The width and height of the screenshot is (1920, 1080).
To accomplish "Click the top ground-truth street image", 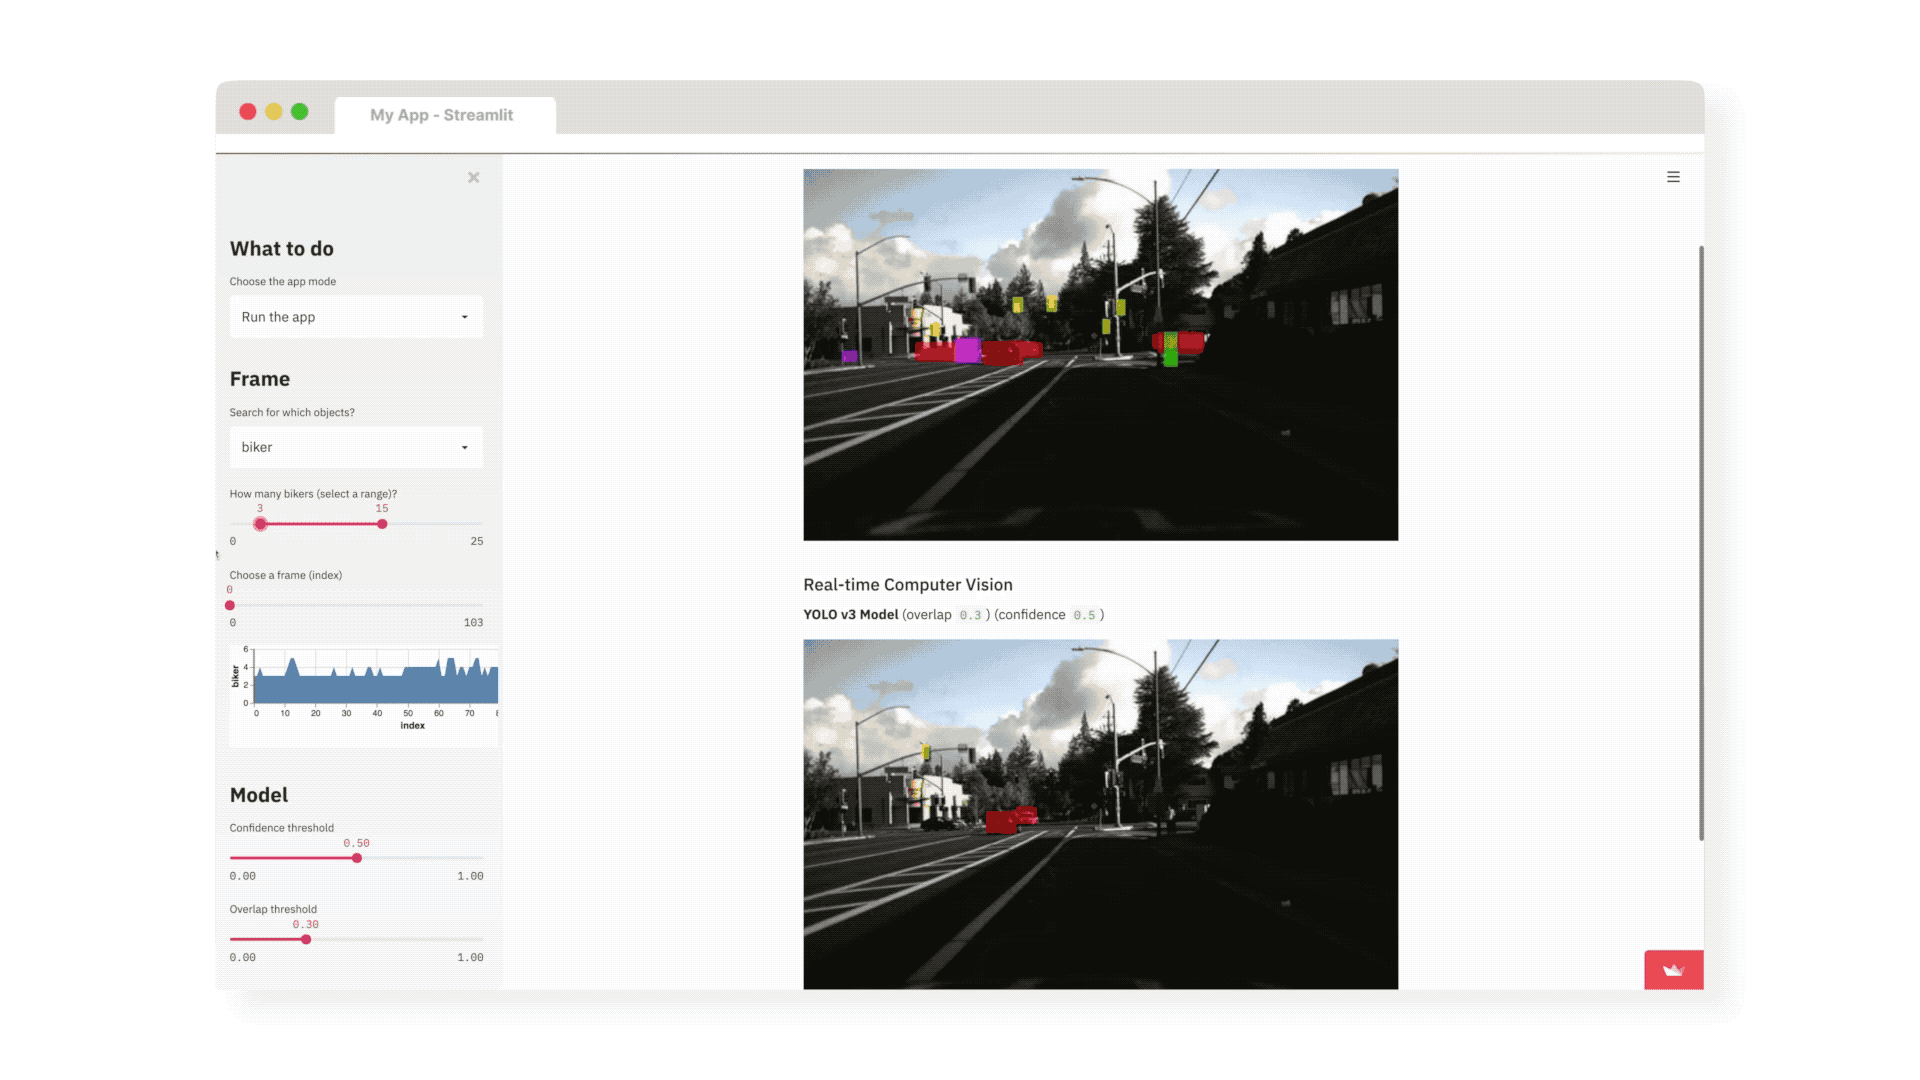I will [x=1100, y=355].
